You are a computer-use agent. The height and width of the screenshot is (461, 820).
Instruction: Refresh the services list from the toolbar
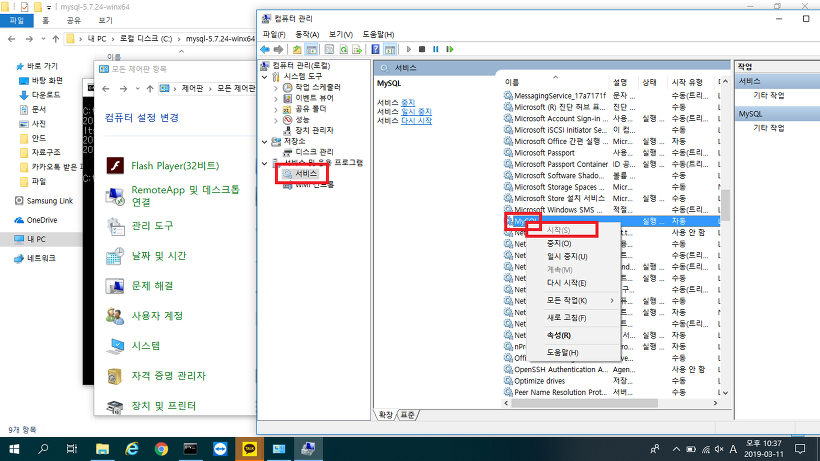pos(344,49)
